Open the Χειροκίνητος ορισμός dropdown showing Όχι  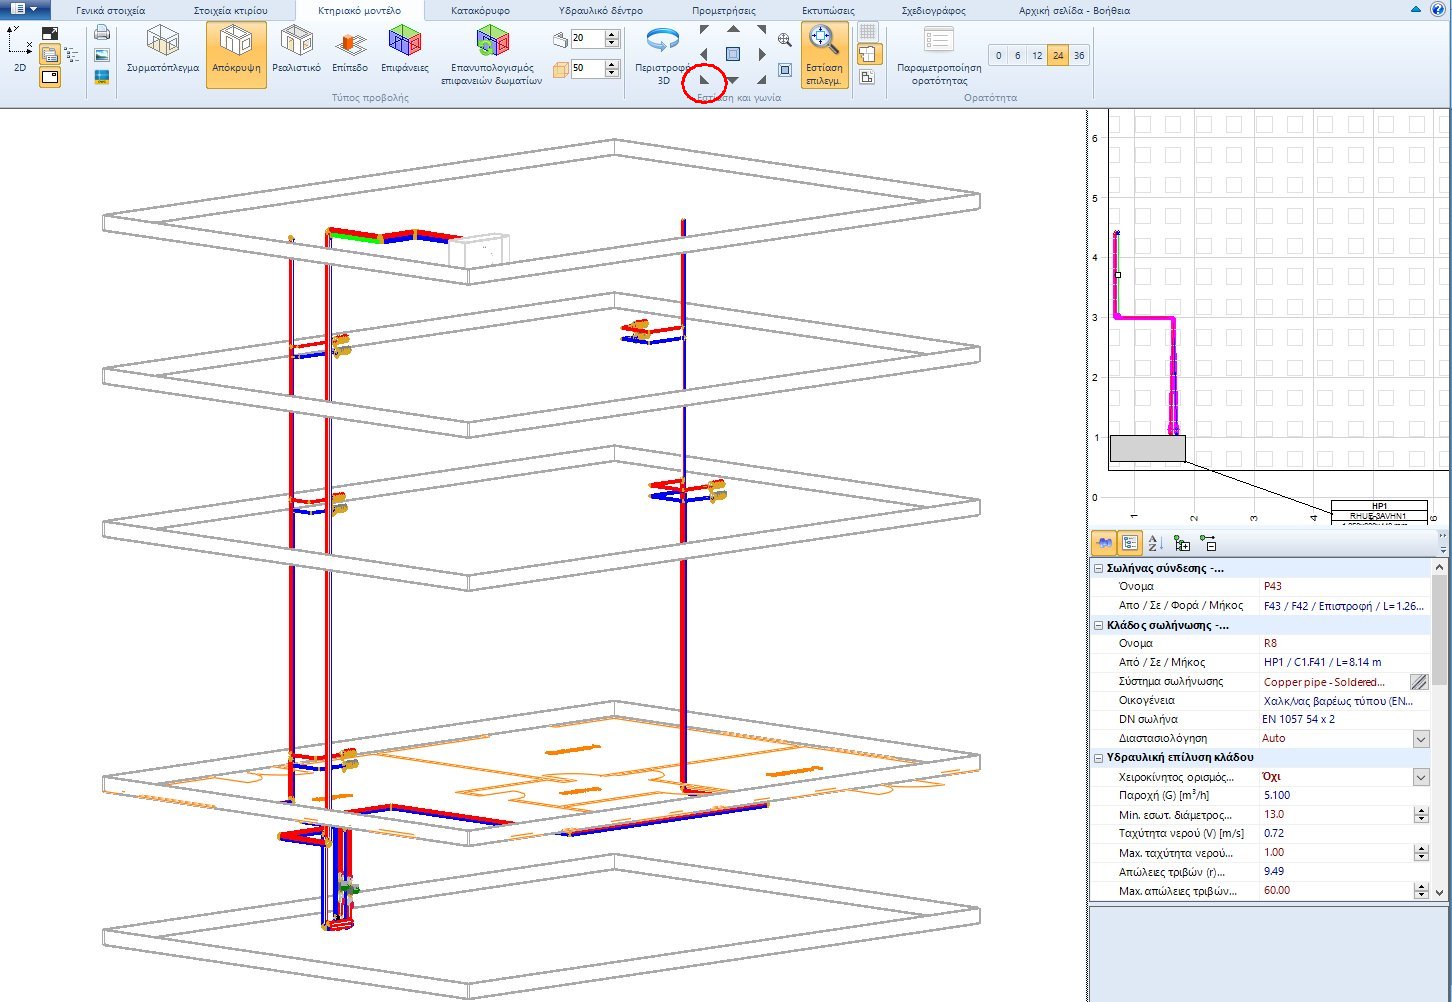(x=1420, y=776)
